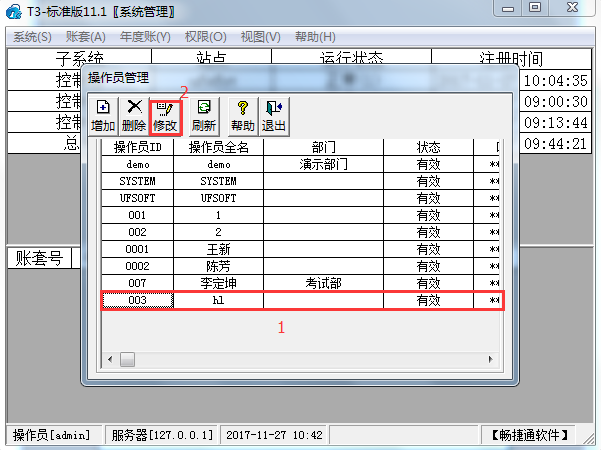Click the horizontal scrollbar right arrow
The width and height of the screenshot is (601, 450).
pos(491,360)
